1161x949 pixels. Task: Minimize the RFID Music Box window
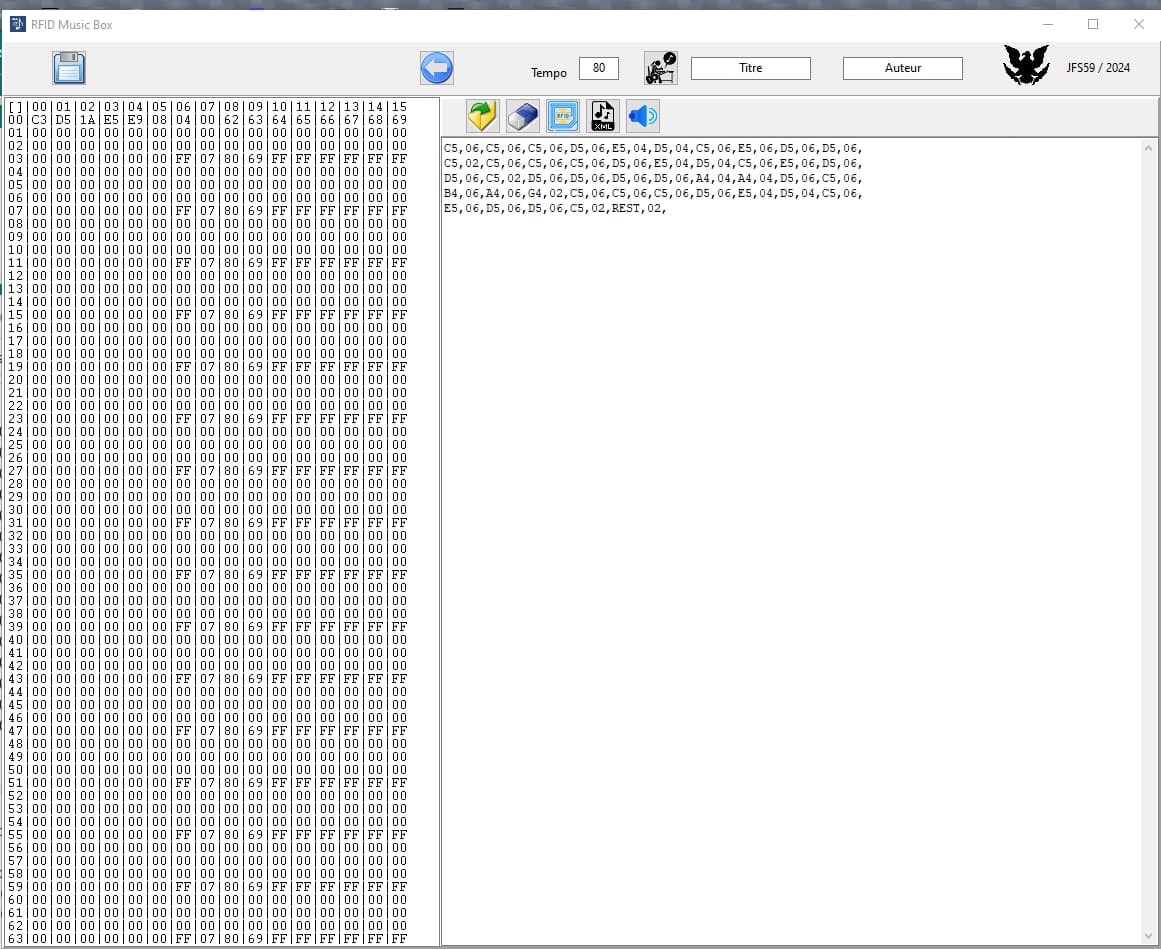pyautogui.click(x=1048, y=24)
